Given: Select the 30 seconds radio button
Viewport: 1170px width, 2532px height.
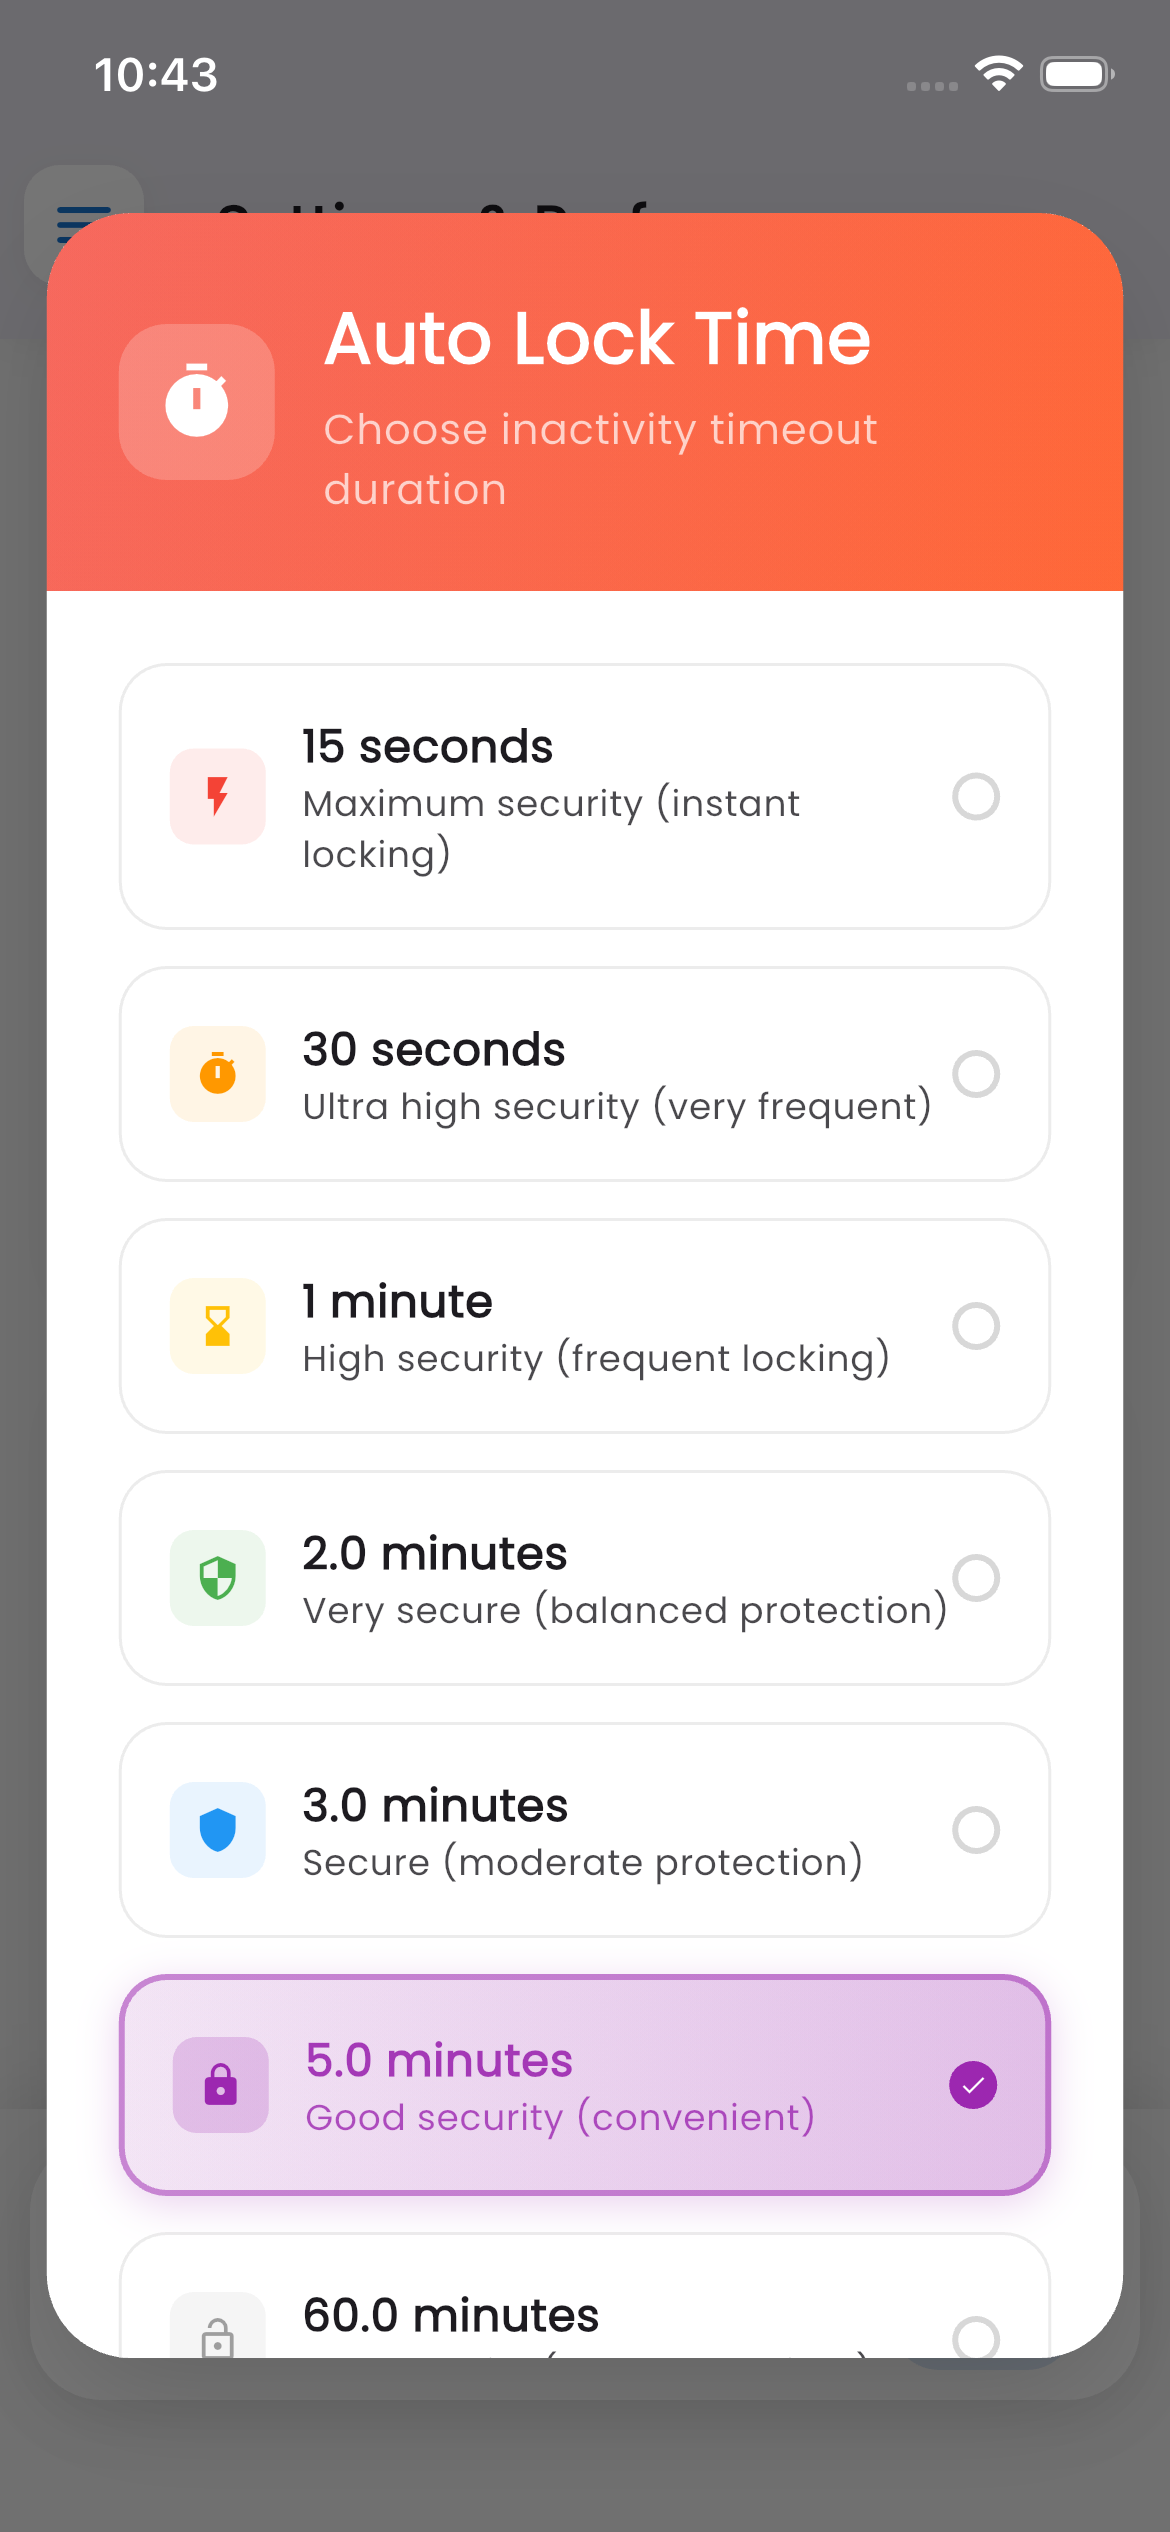Looking at the screenshot, I should tap(976, 1073).
